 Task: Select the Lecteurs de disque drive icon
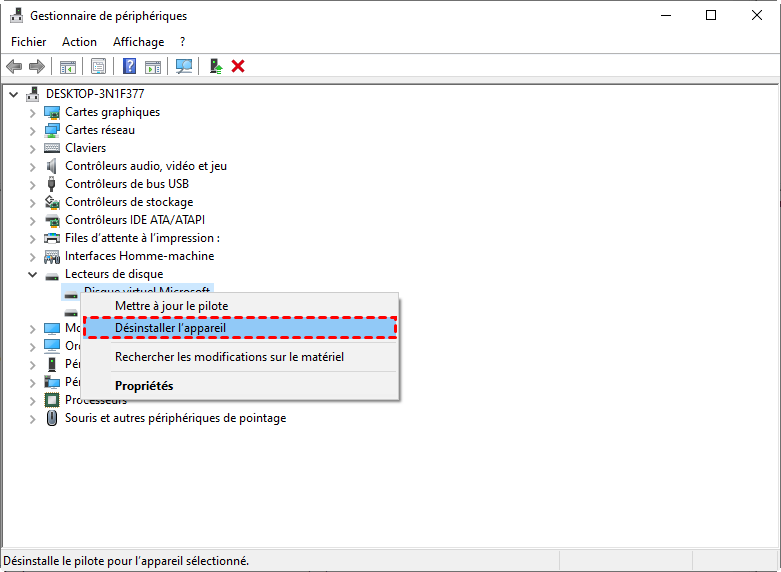(52, 276)
